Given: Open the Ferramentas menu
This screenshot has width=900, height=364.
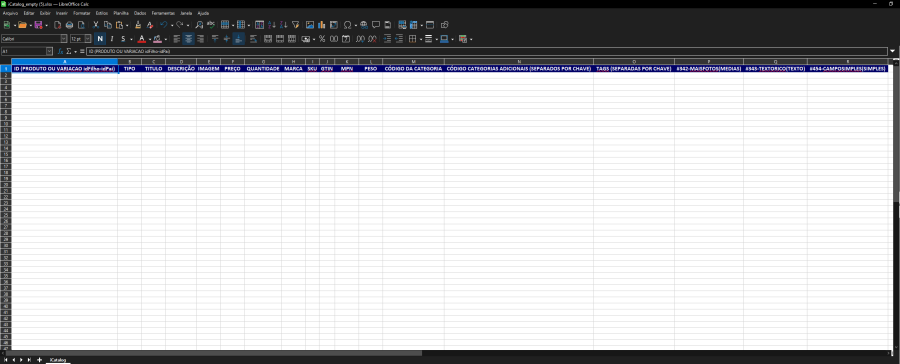Looking at the screenshot, I should [x=164, y=13].
